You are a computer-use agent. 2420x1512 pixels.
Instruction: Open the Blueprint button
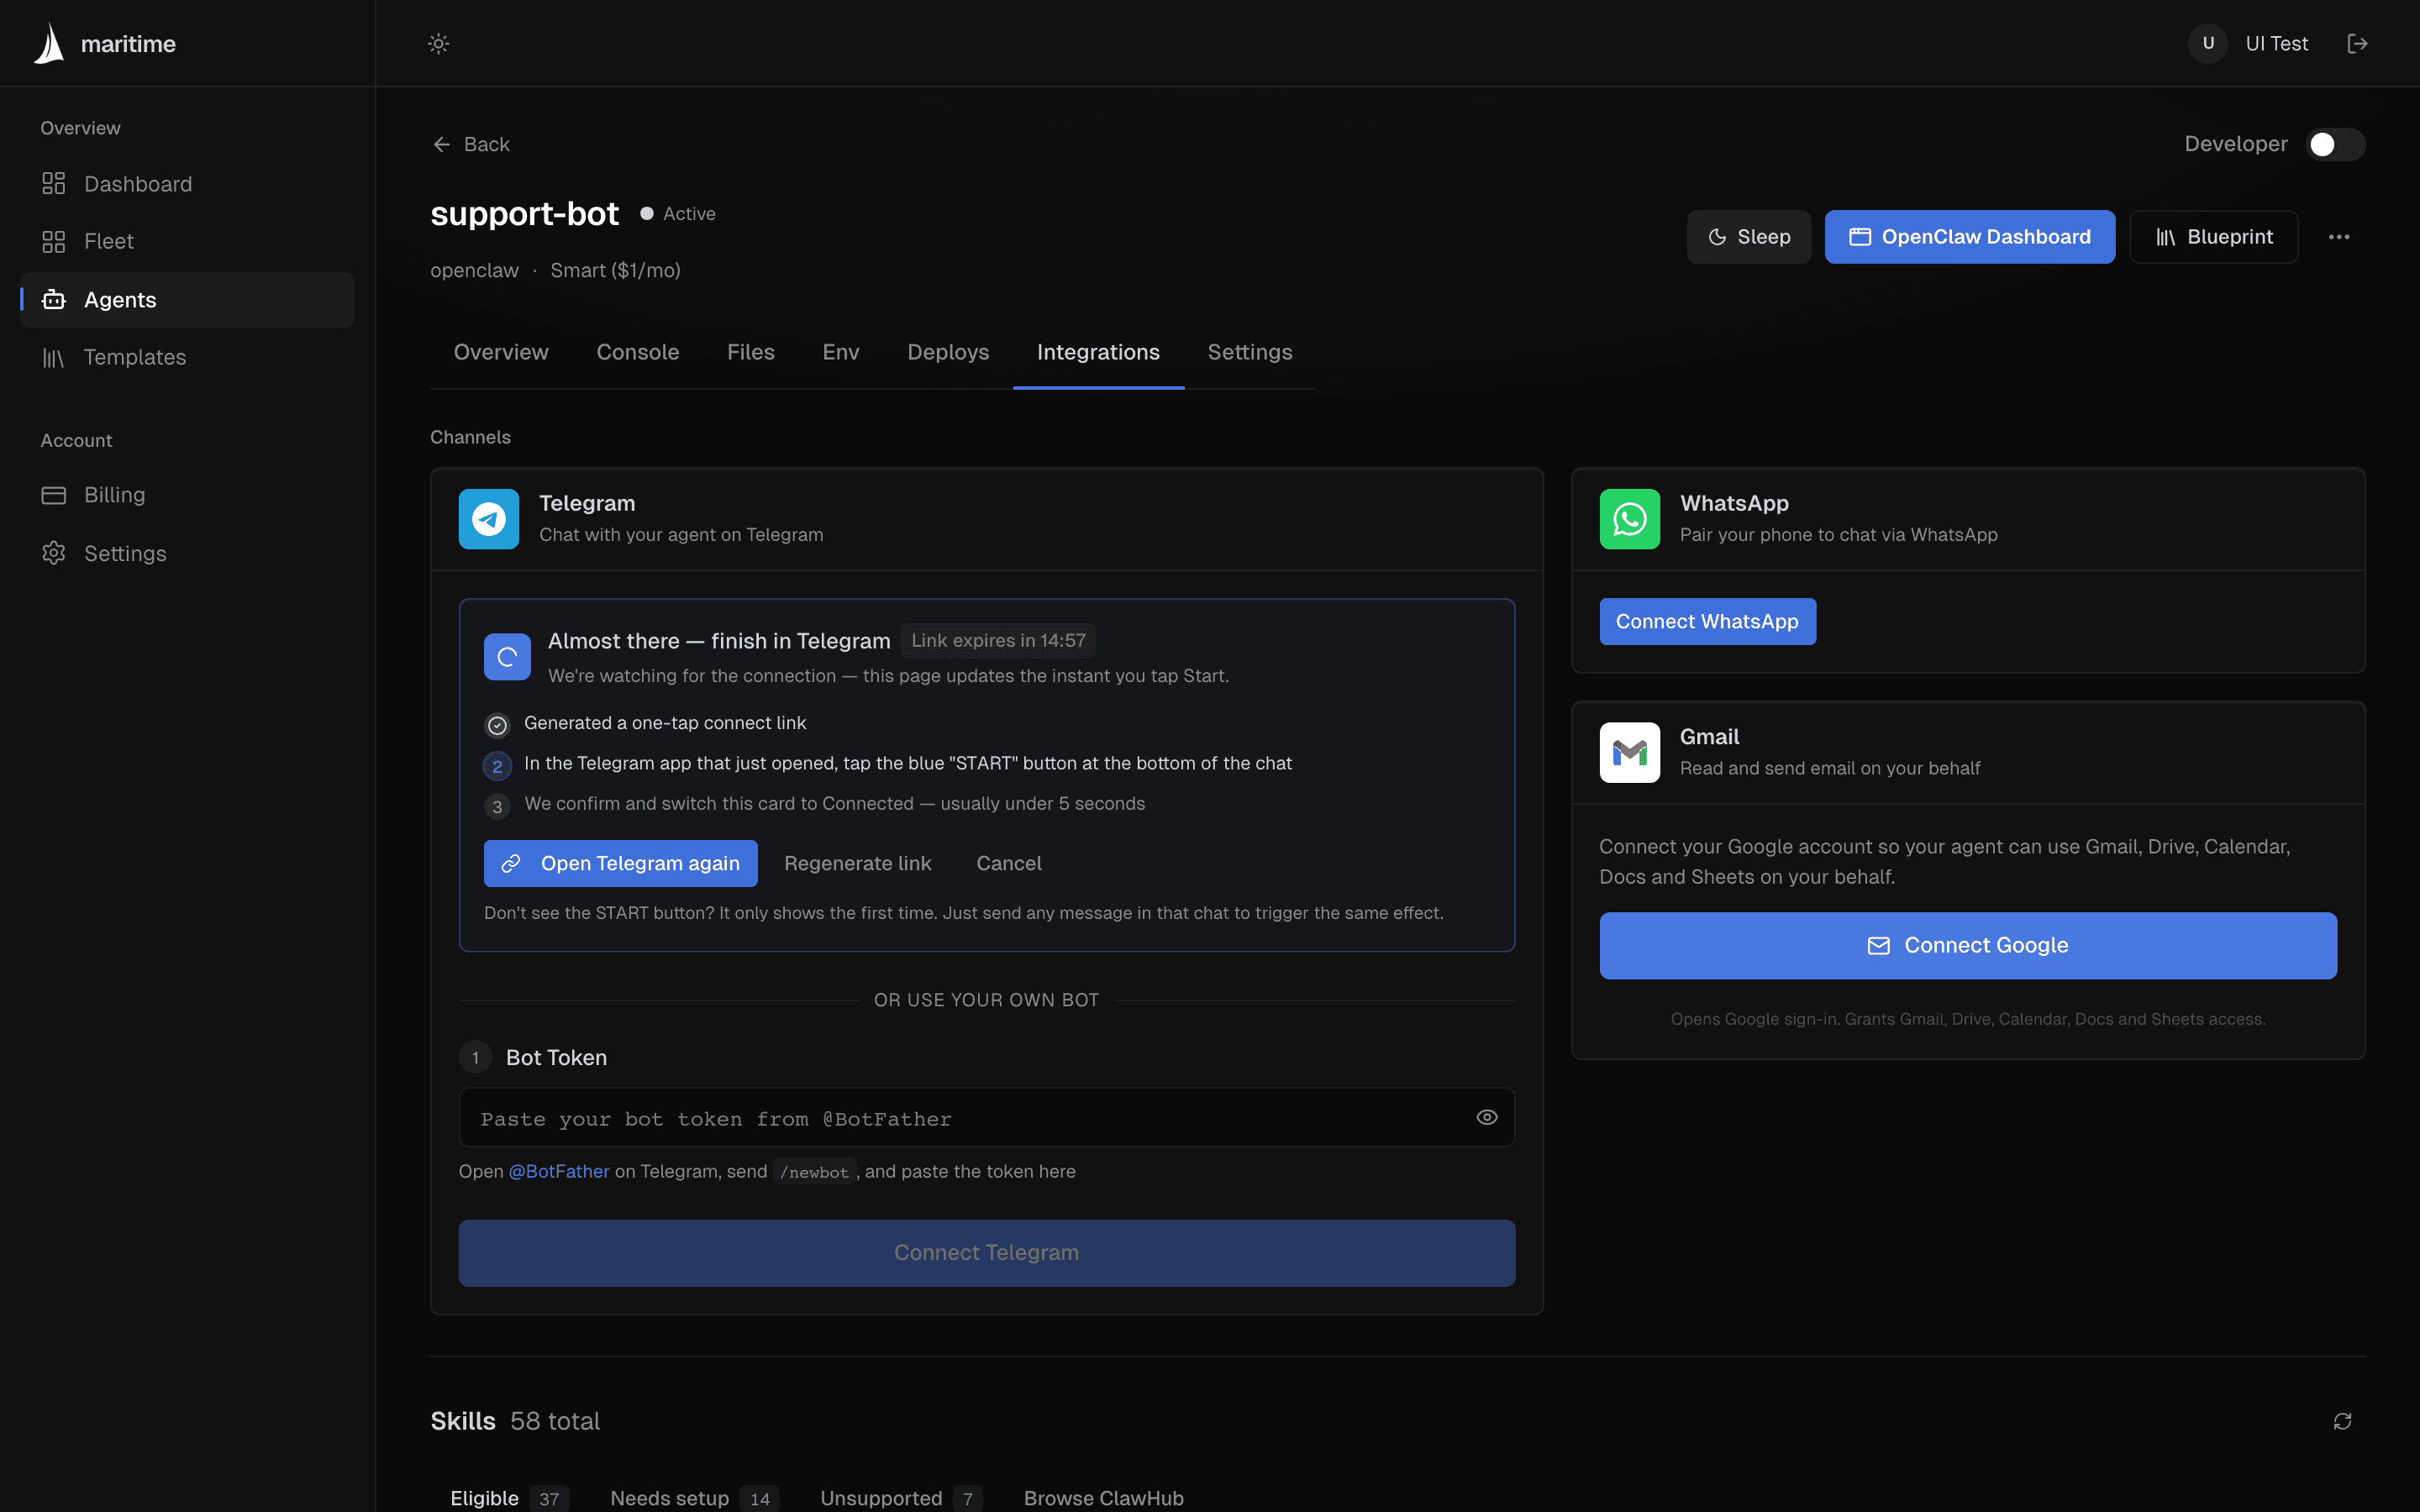point(2213,237)
